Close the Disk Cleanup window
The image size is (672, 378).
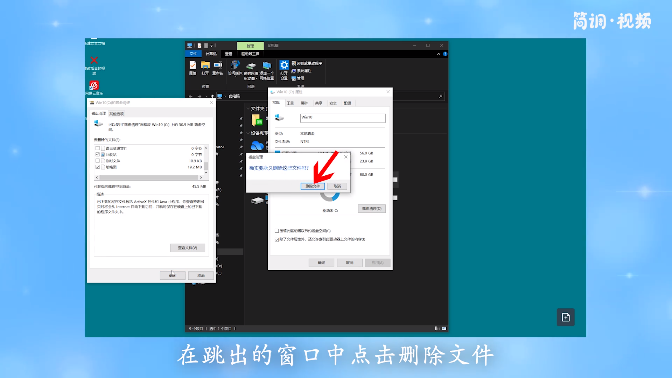[x=211, y=103]
